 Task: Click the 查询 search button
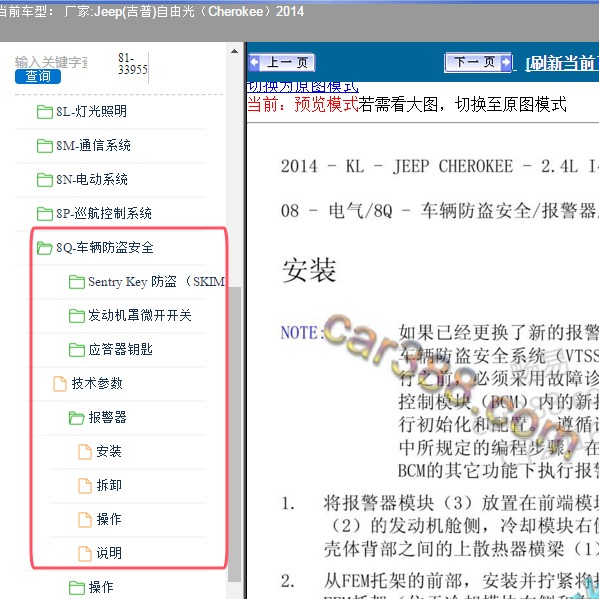[x=38, y=76]
